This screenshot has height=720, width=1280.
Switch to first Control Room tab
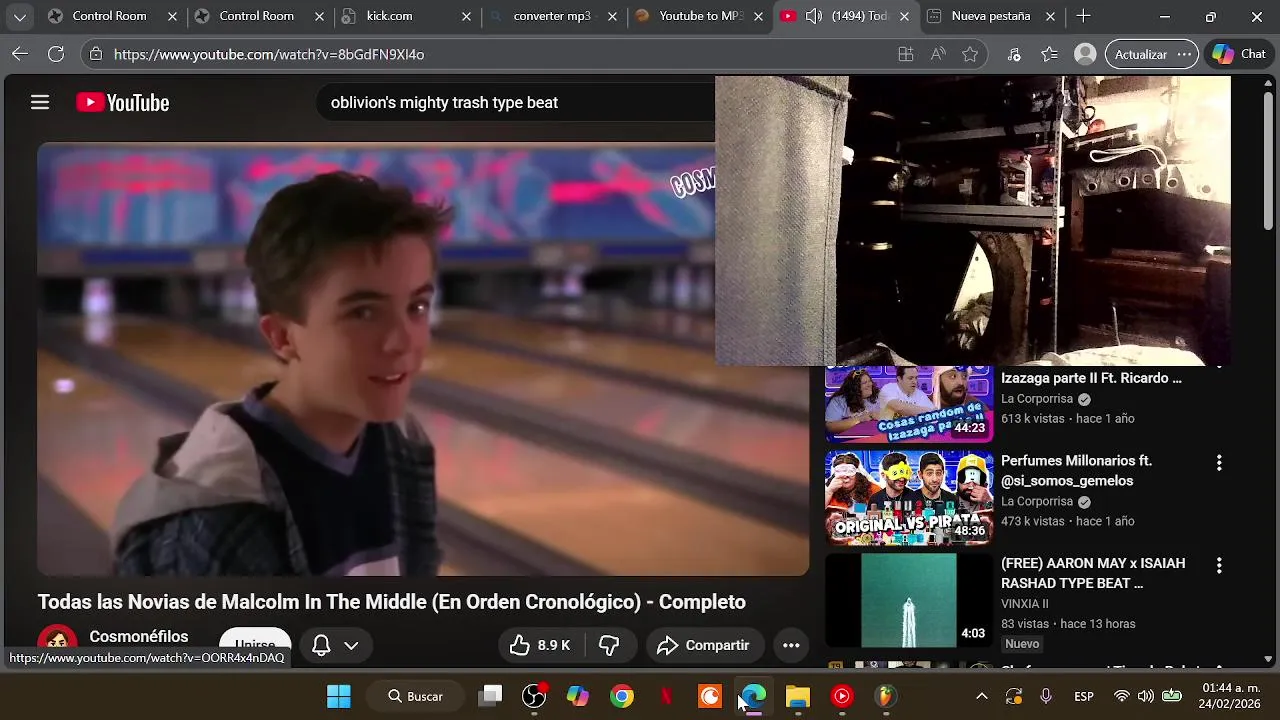coord(109,16)
